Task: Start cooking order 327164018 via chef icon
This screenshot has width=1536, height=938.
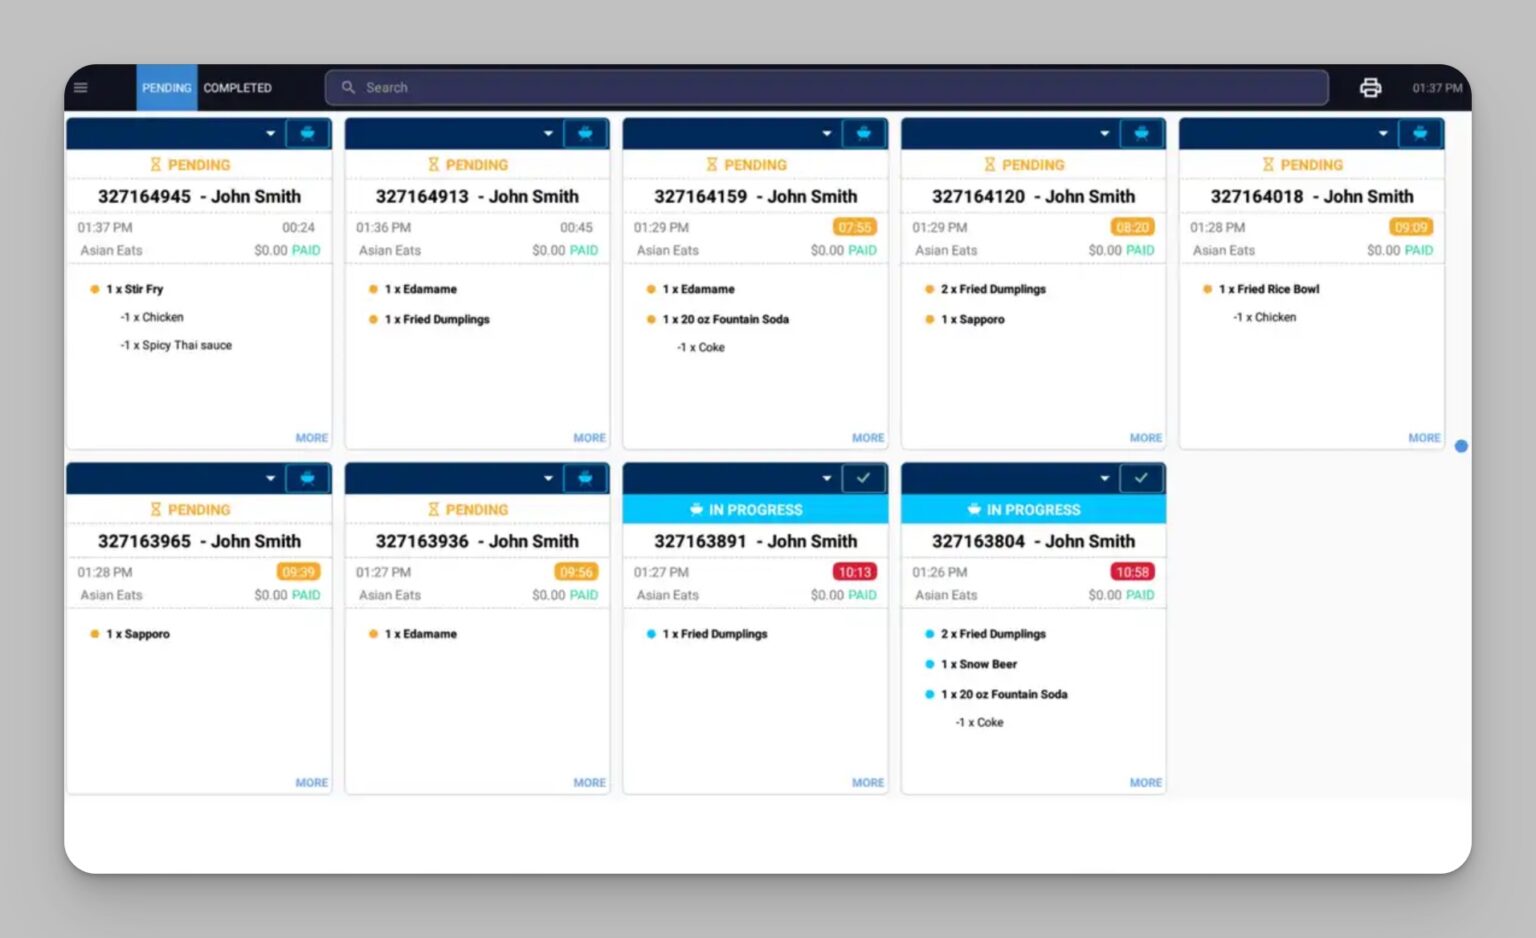Action: [x=1420, y=132]
